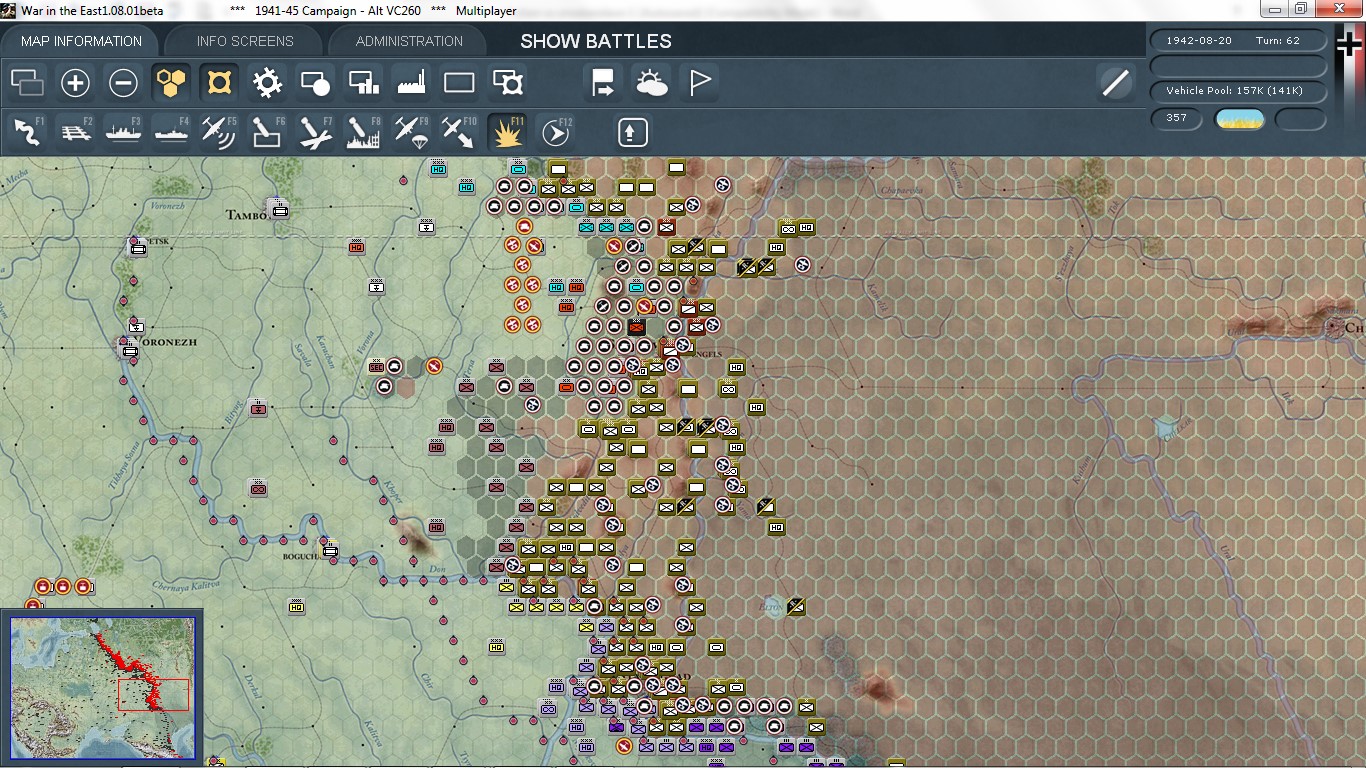The height and width of the screenshot is (768, 1366).
Task: Click the SHOW BATTLES mode title
Action: (x=596, y=41)
